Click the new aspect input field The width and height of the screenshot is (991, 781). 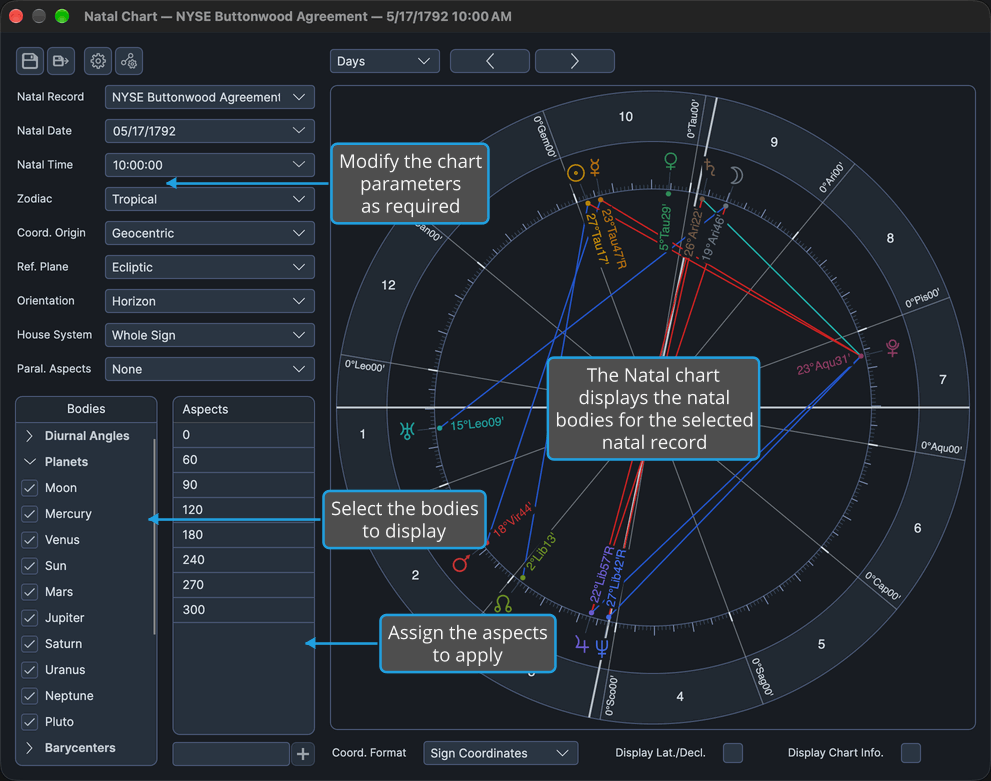click(x=231, y=754)
